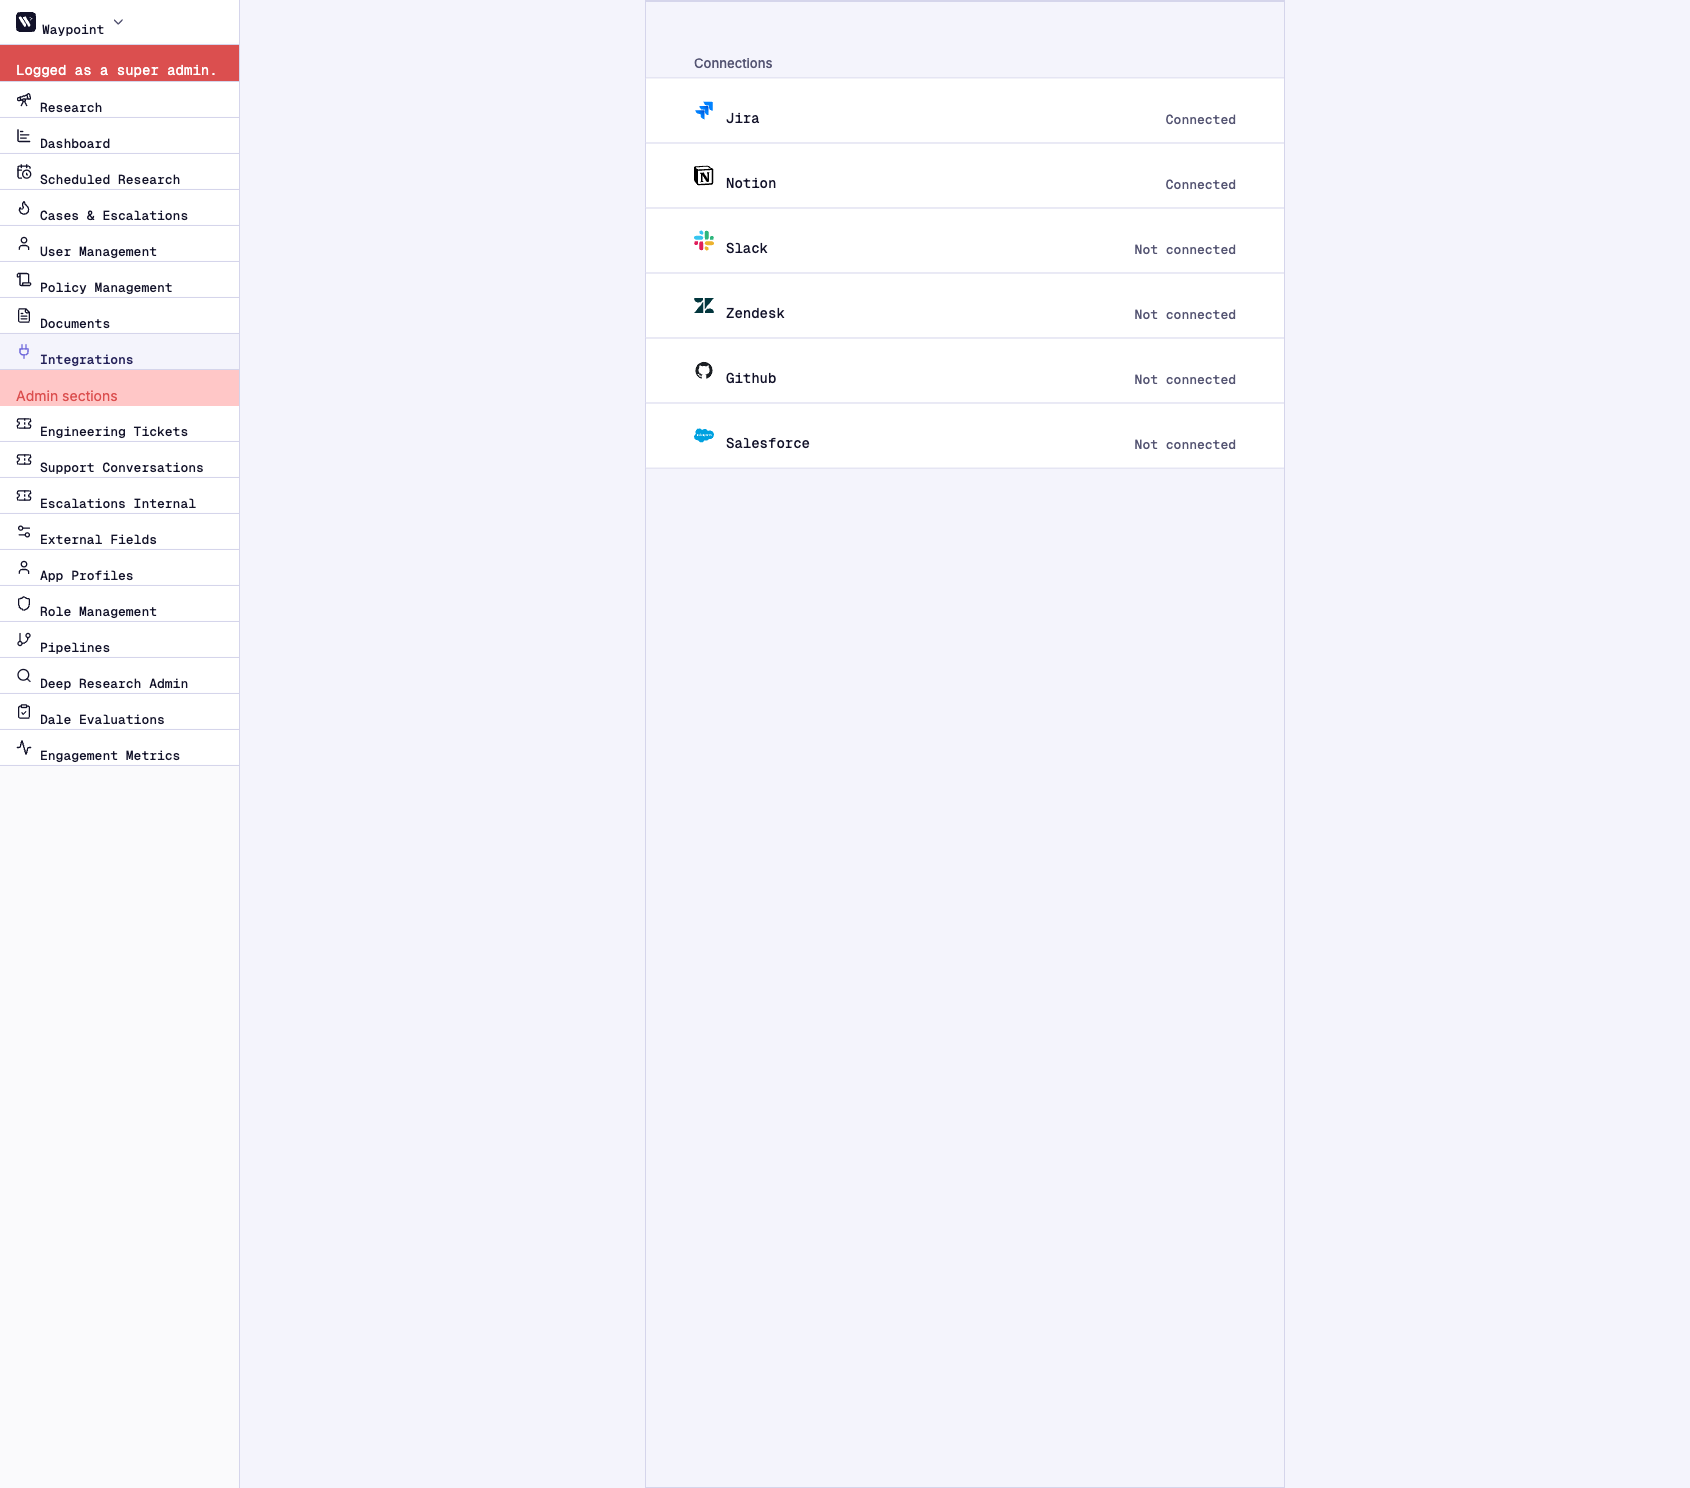Image resolution: width=1690 pixels, height=1488 pixels.
Task: Click the External Fields sliders icon
Action: click(x=24, y=532)
